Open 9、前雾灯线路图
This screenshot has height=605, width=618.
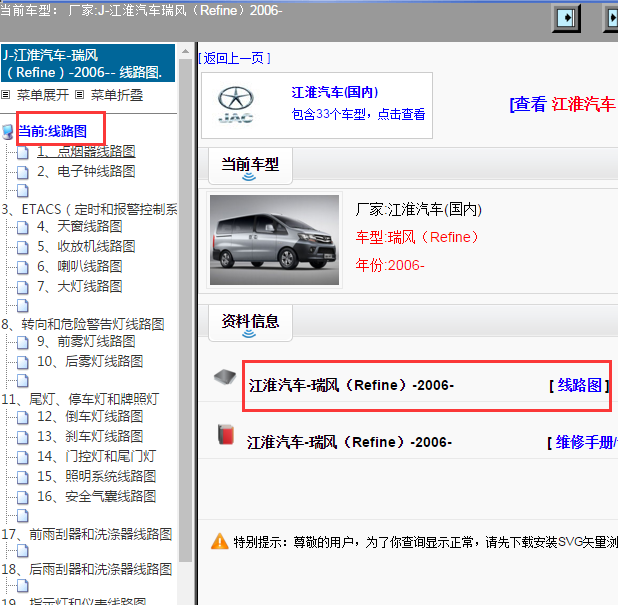coord(86,341)
